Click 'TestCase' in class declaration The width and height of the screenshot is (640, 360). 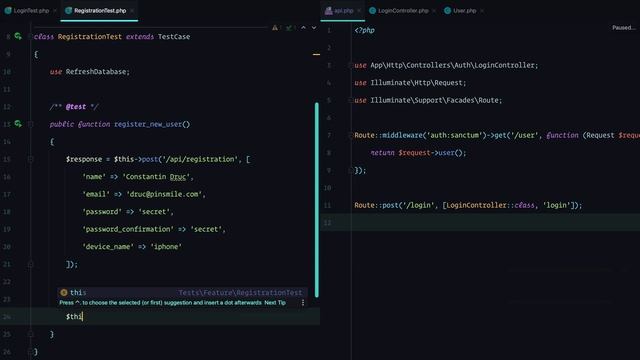tap(174, 36)
